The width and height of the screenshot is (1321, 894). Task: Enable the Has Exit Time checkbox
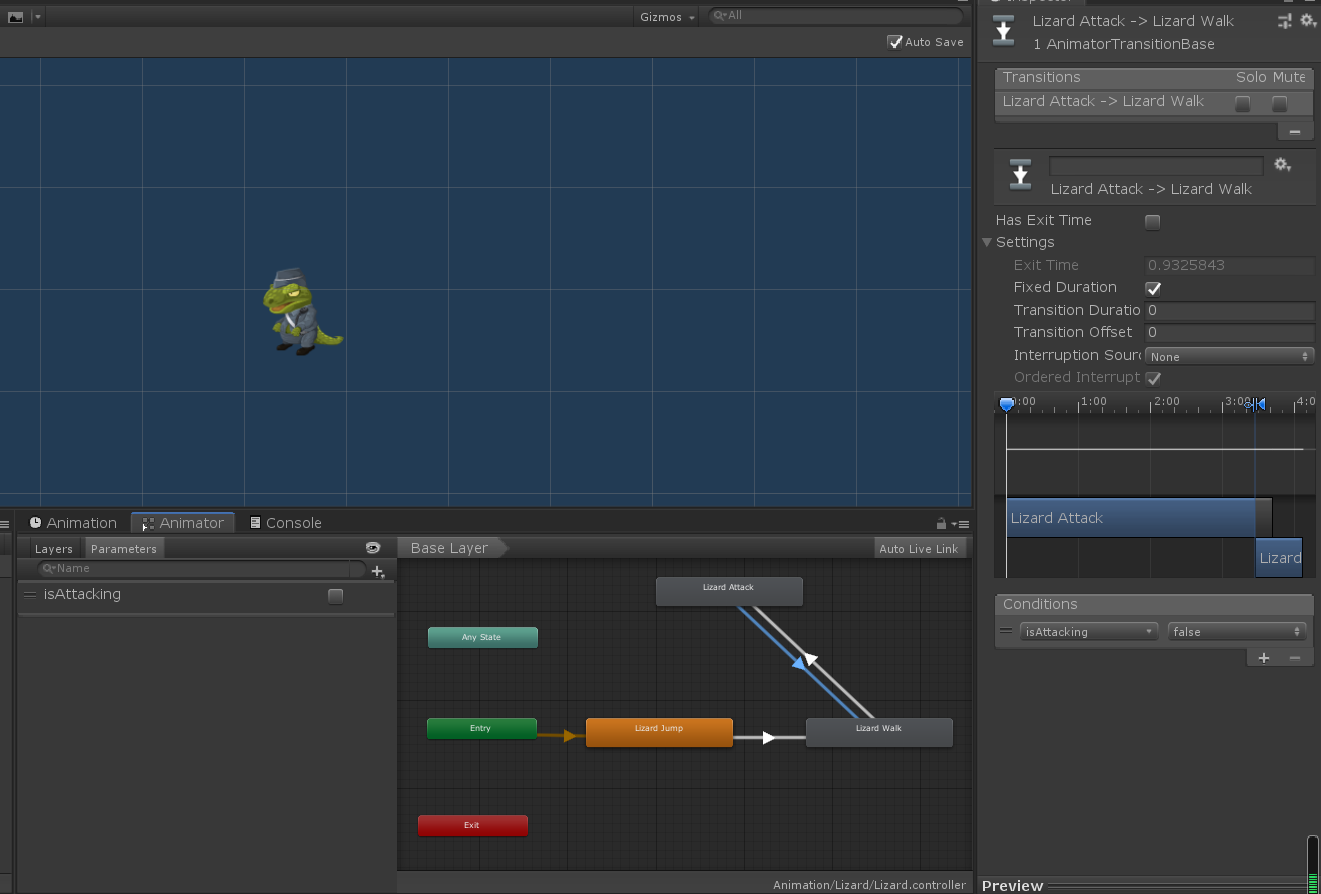tap(1153, 222)
